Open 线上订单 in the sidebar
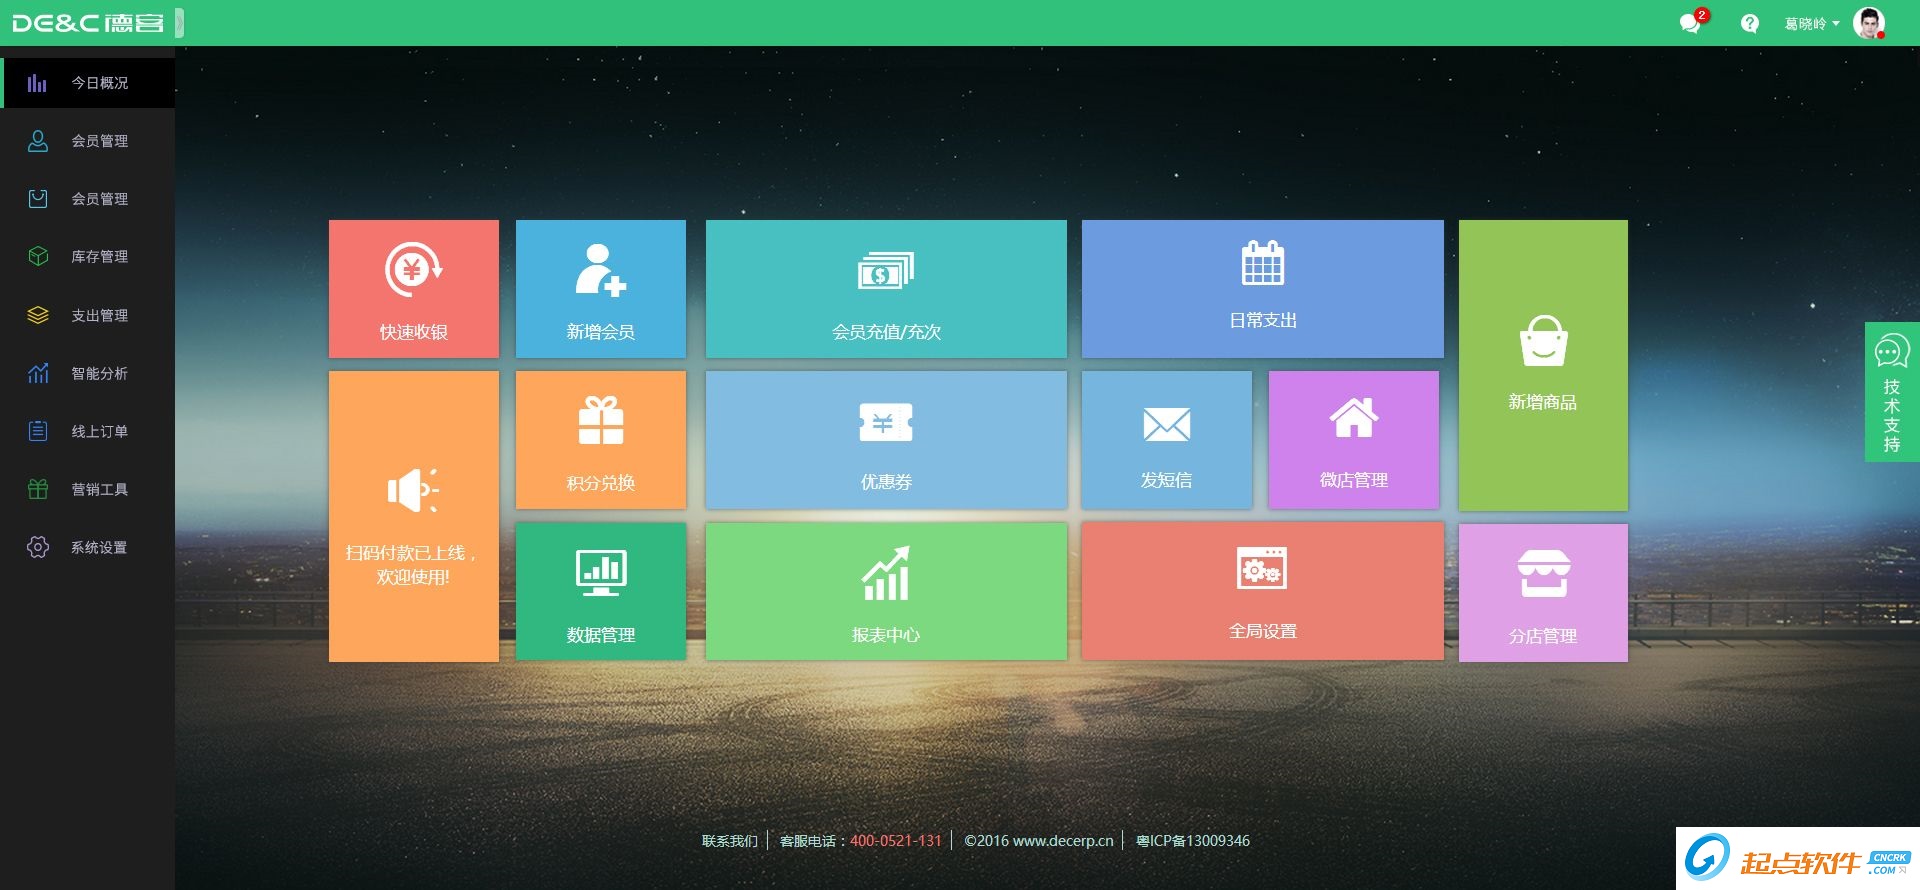 (x=88, y=432)
